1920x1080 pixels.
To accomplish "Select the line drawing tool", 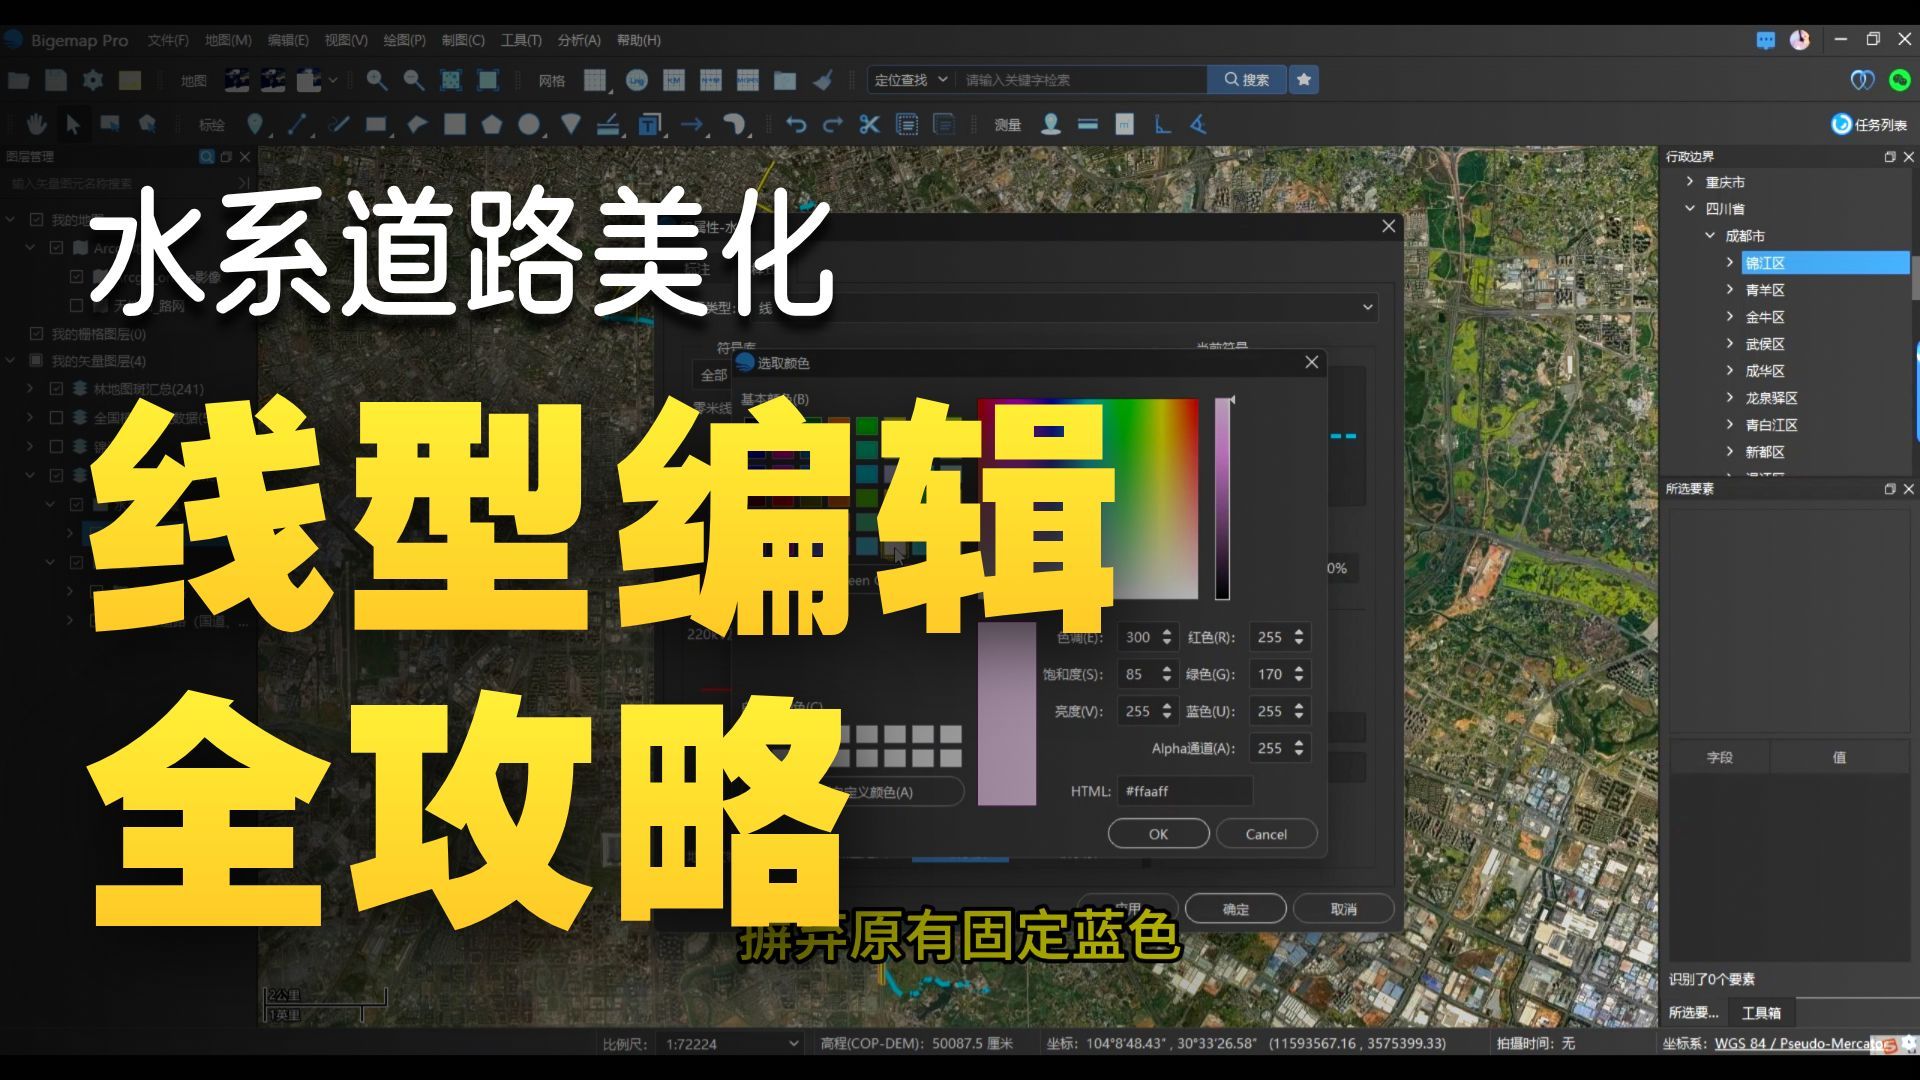I will (x=297, y=124).
